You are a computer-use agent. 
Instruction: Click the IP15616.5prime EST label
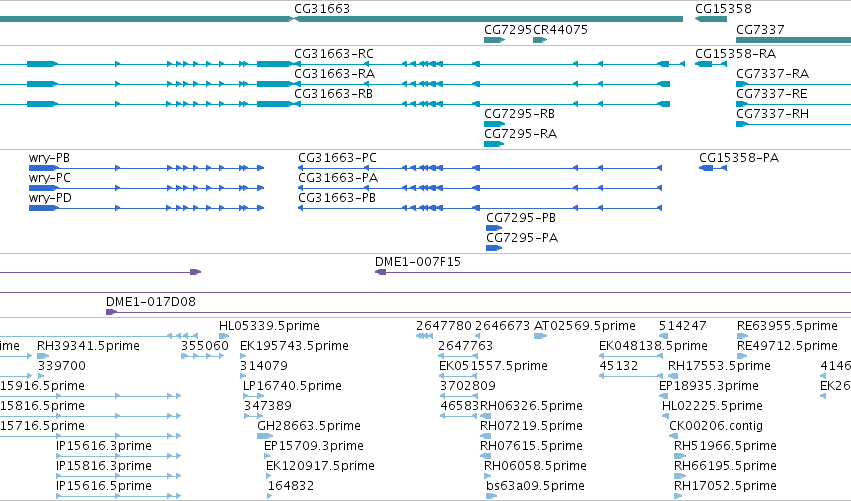[104, 486]
